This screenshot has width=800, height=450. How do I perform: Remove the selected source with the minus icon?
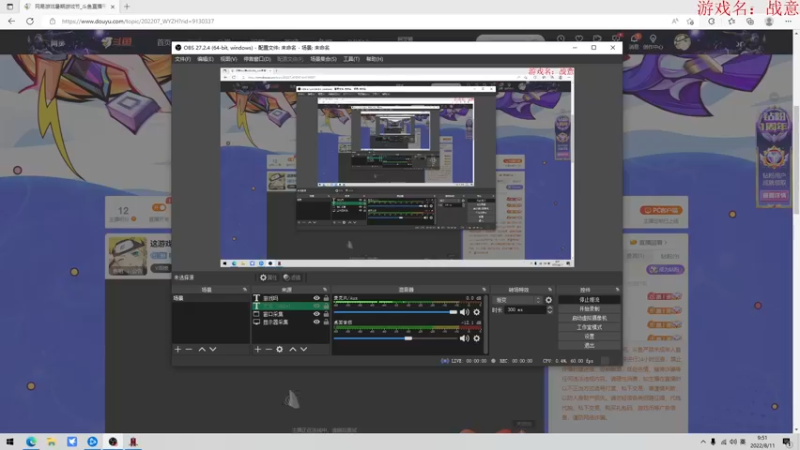click(268, 349)
